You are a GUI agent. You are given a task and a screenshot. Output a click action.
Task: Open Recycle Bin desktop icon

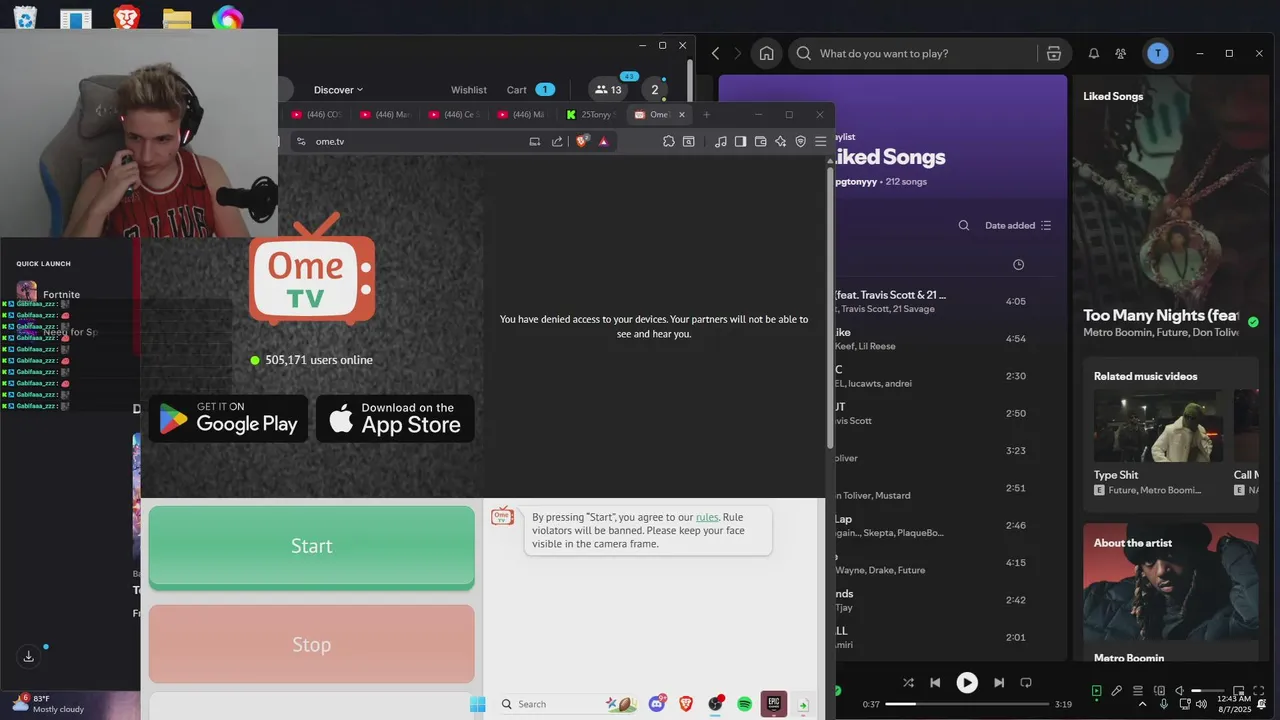(x=25, y=16)
